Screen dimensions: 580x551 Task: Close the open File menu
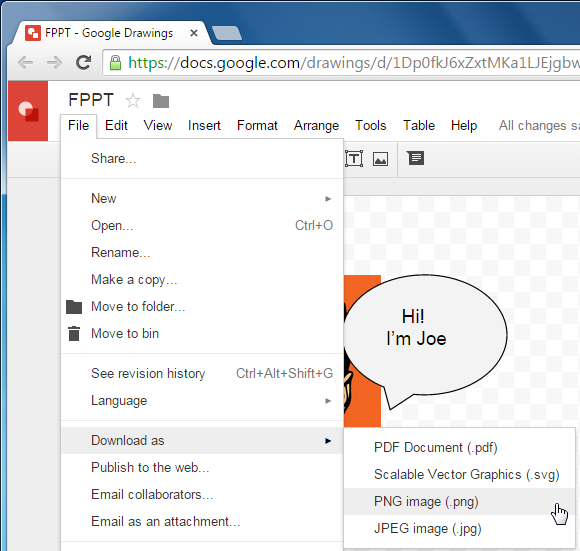tap(78, 126)
